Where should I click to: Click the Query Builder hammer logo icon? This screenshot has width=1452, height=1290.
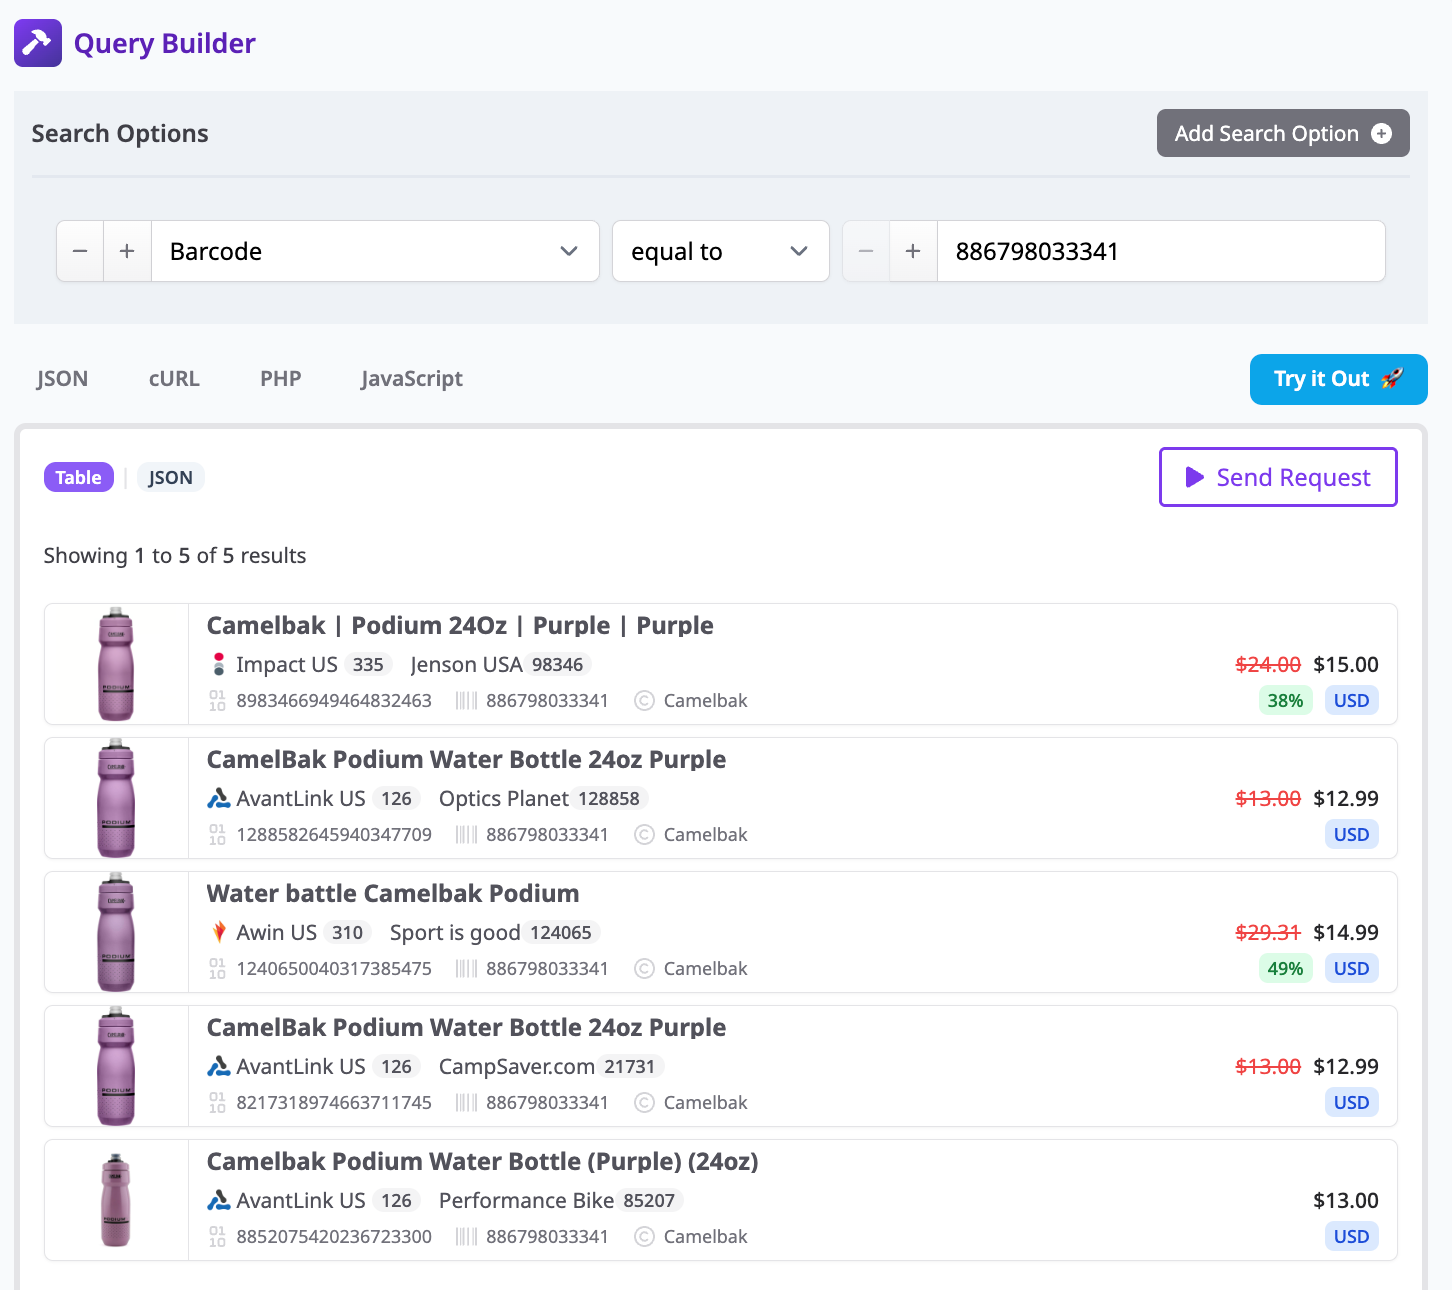pyautogui.click(x=38, y=43)
